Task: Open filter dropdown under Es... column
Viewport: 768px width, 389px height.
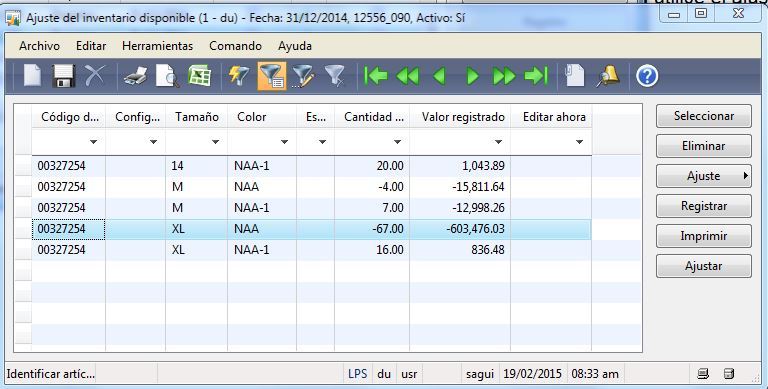Action: coord(322,142)
